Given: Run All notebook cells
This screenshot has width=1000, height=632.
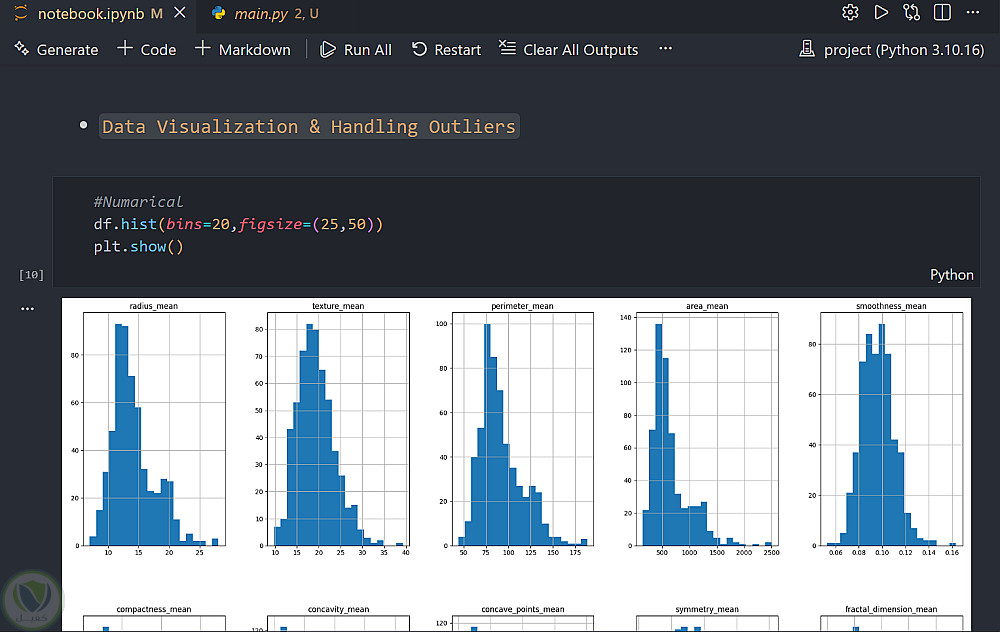Looking at the screenshot, I should [356, 49].
